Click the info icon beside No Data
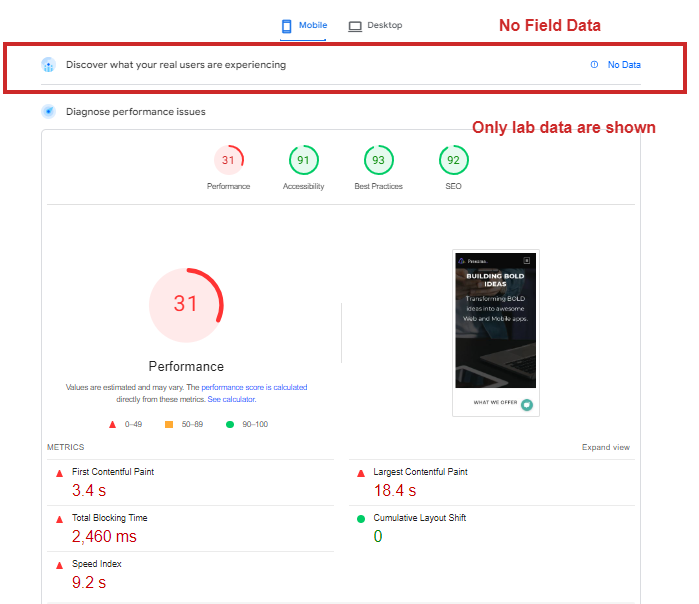Image resolution: width=699 pixels, height=604 pixels. pyautogui.click(x=594, y=65)
